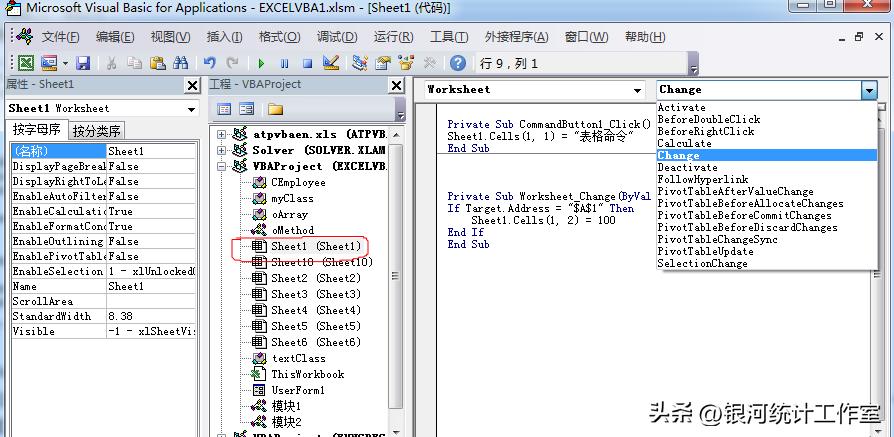Save the file with the floppy icon
This screenshot has width=894, height=437.
pos(83,63)
